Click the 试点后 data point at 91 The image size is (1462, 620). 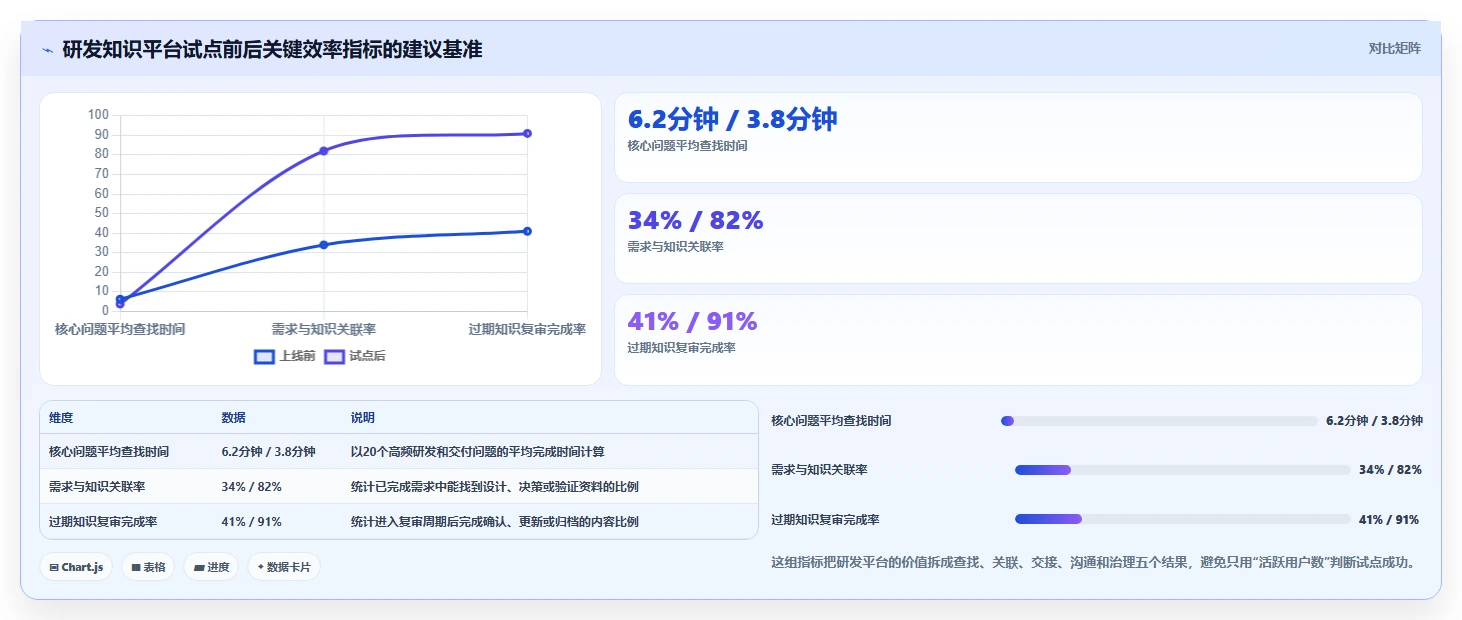coord(527,133)
